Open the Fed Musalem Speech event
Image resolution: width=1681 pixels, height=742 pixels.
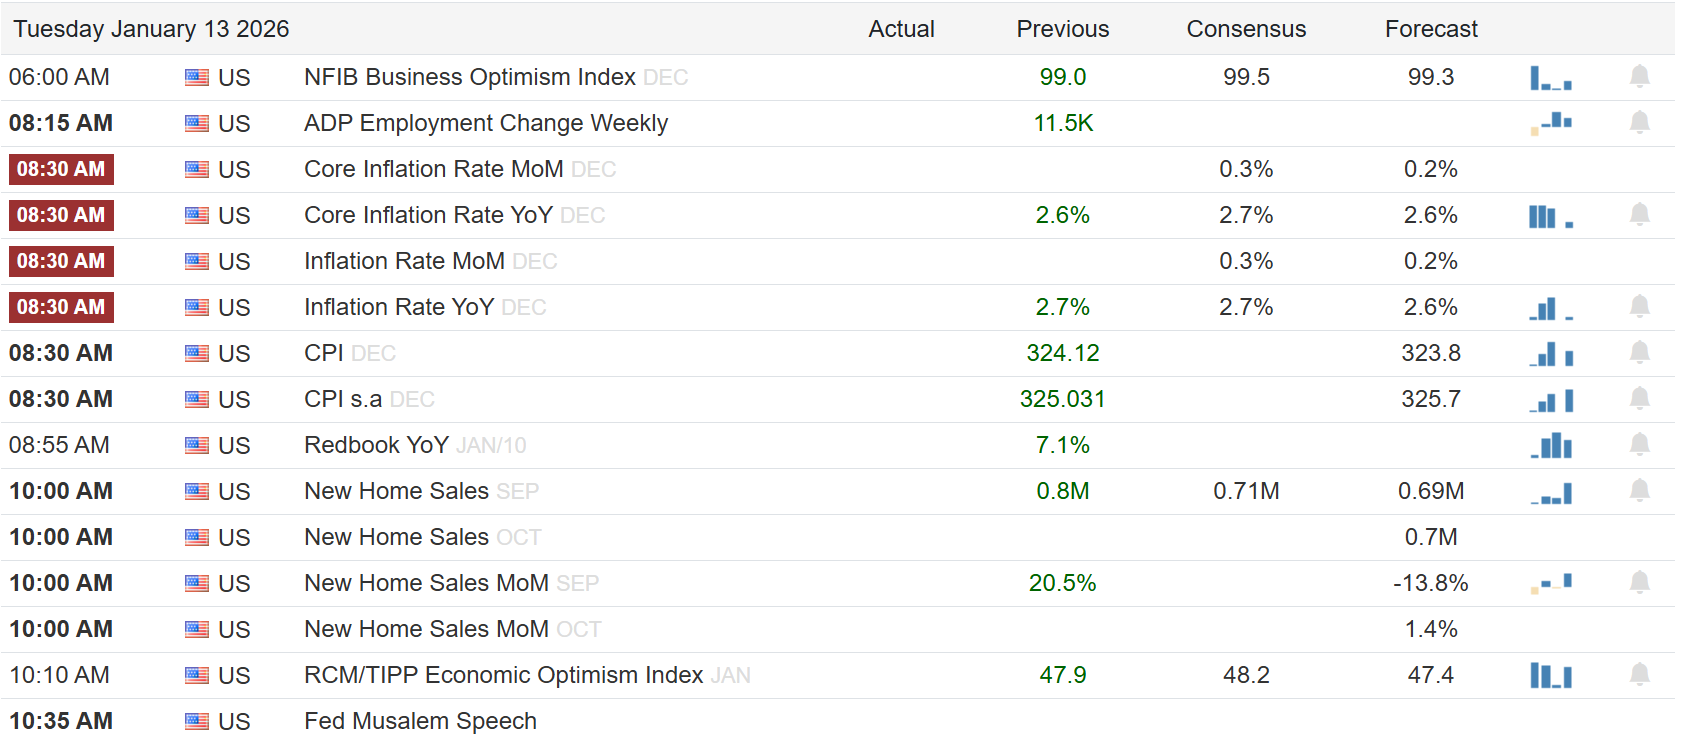coord(420,721)
